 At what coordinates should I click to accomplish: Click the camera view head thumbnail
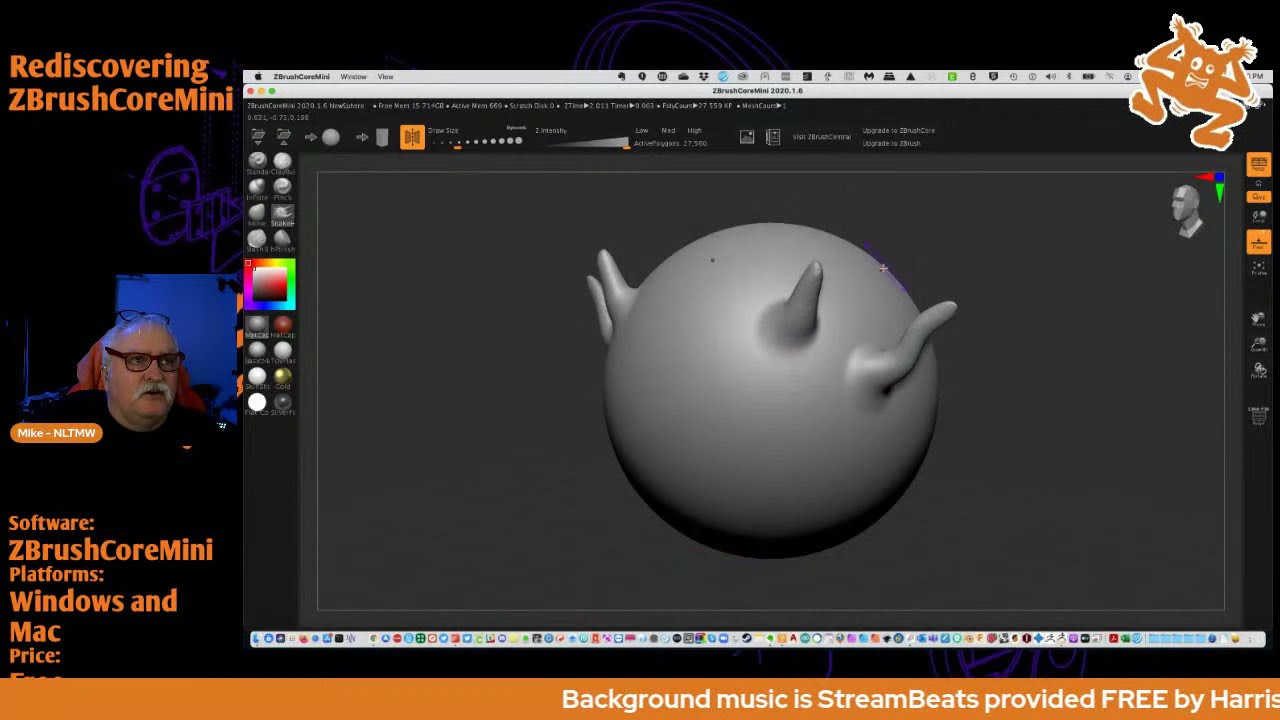tap(1187, 210)
